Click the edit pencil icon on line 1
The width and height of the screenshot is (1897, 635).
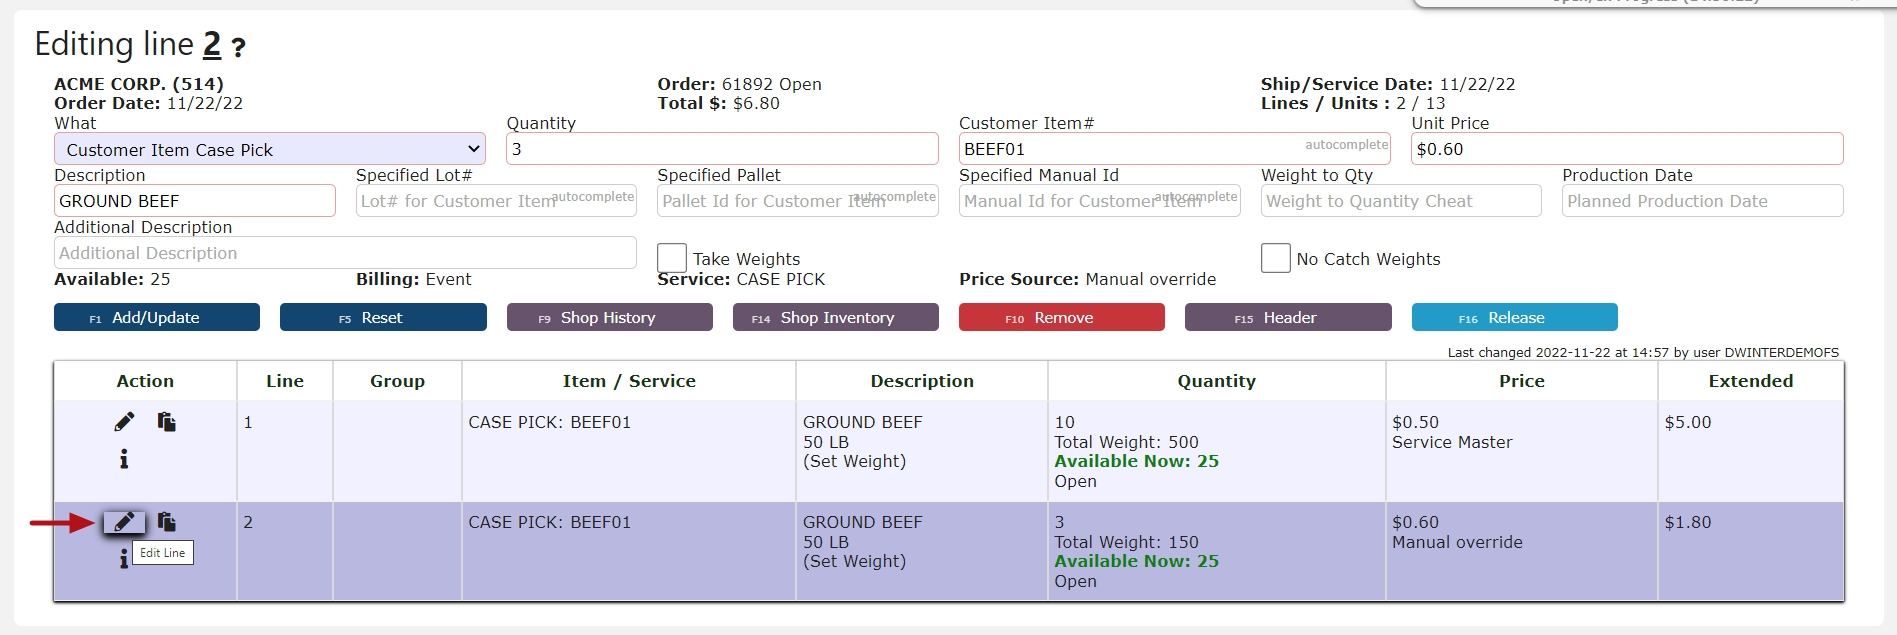(124, 422)
